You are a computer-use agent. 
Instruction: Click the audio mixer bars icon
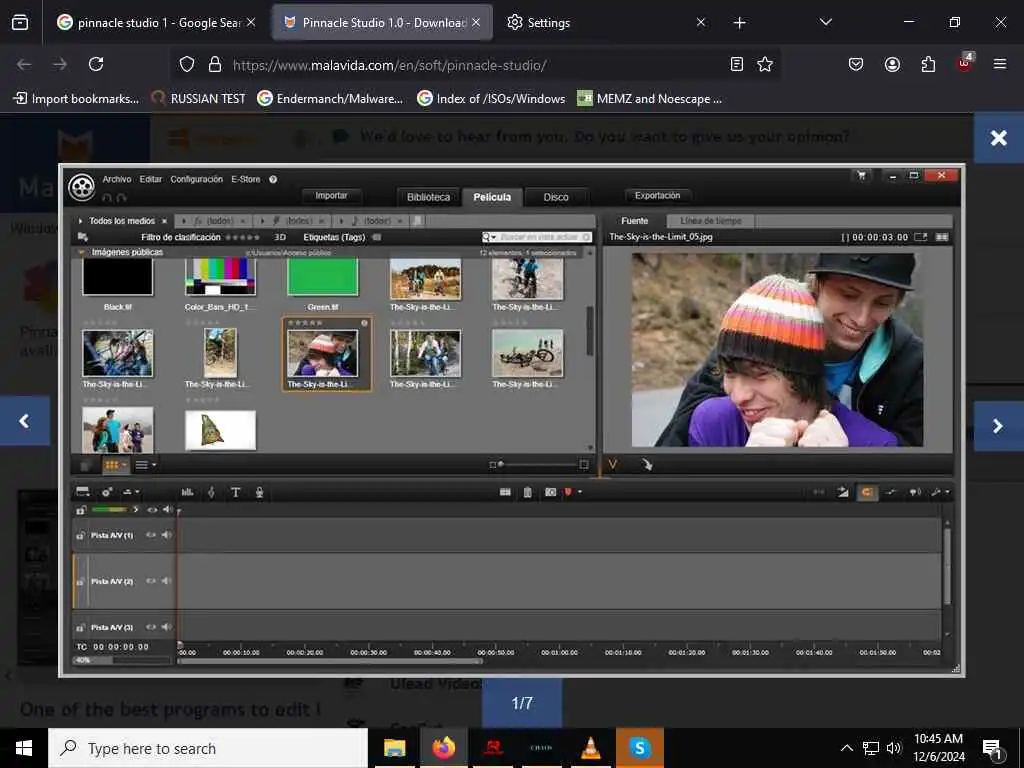coord(187,492)
